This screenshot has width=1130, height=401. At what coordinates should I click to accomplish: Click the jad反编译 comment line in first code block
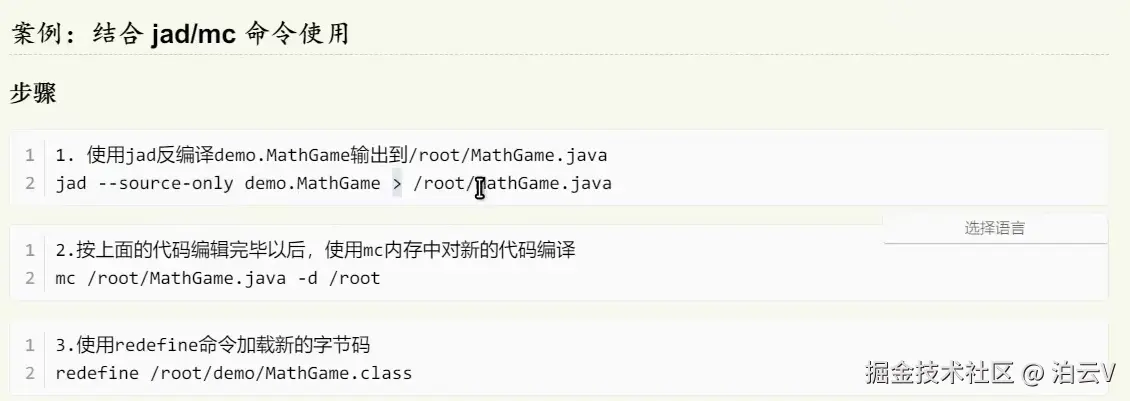coord(331,155)
